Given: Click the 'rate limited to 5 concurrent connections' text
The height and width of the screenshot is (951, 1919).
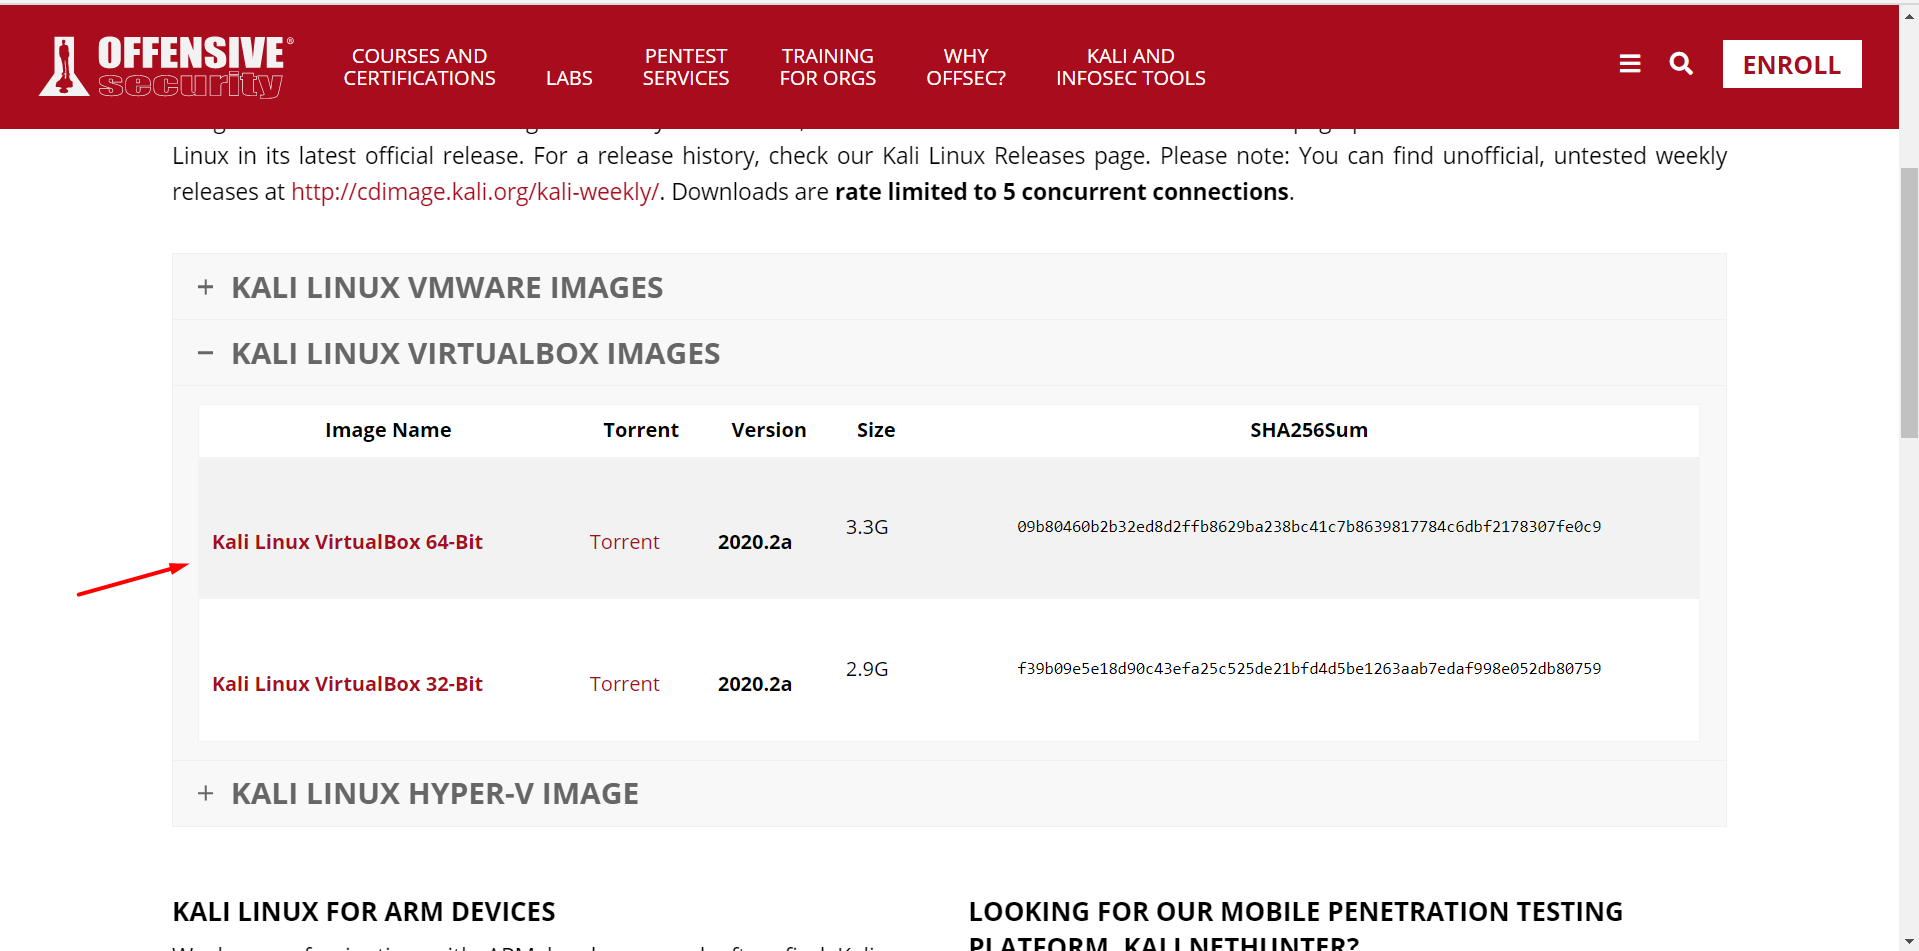Looking at the screenshot, I should click(x=1062, y=192).
